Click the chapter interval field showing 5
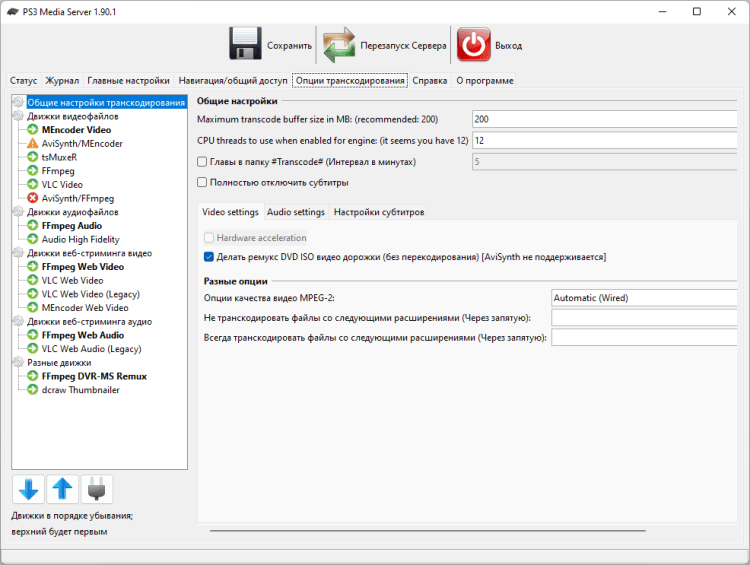The image size is (750, 565). pos(605,162)
